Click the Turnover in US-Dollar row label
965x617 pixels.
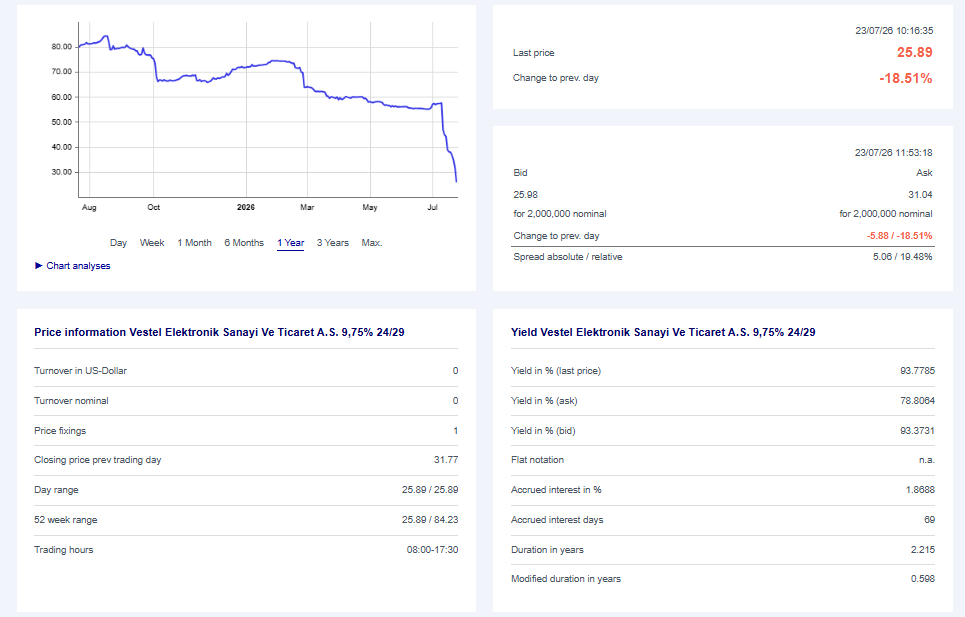[x=81, y=371]
